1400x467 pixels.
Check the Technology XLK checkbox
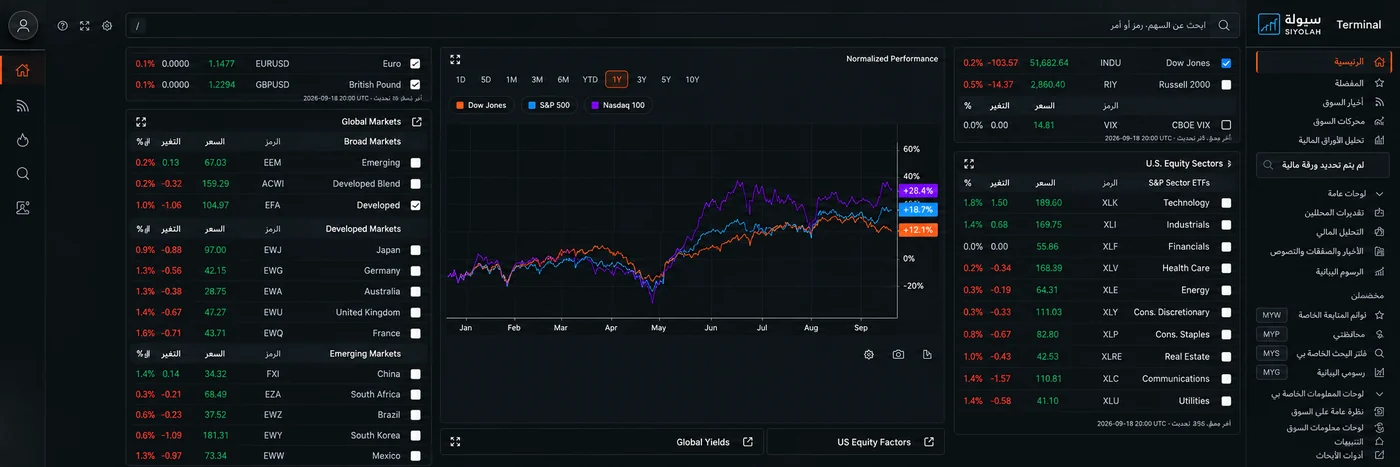tap(1226, 203)
